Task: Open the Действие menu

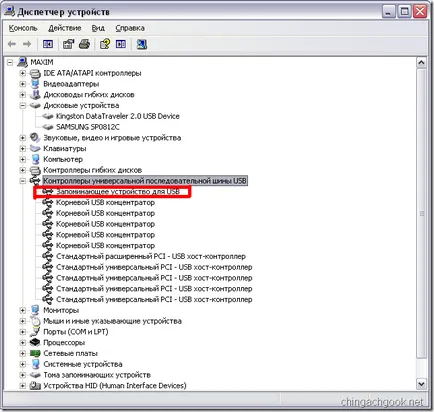Action: (65, 28)
